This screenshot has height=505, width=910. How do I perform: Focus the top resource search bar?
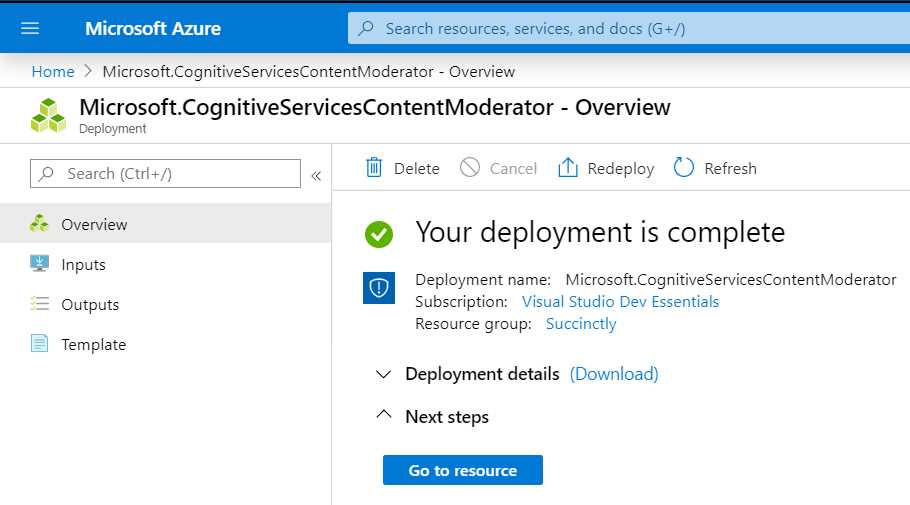pos(629,28)
